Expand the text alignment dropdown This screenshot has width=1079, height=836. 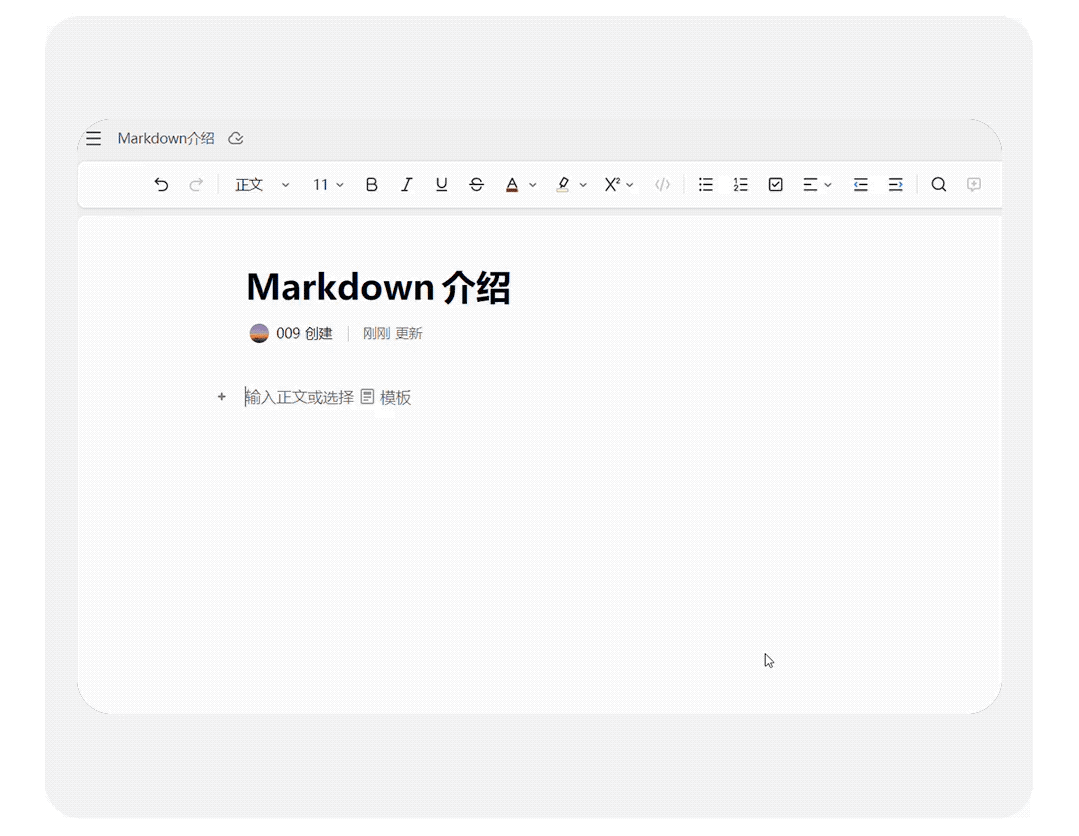point(817,185)
